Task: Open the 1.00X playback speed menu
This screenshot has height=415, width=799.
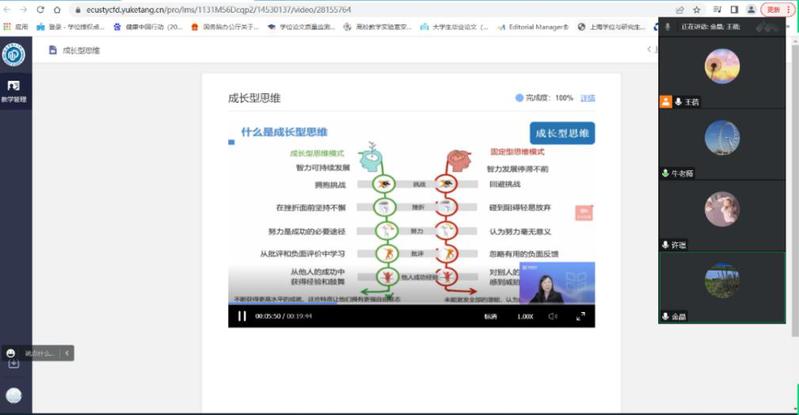Action: (x=525, y=316)
